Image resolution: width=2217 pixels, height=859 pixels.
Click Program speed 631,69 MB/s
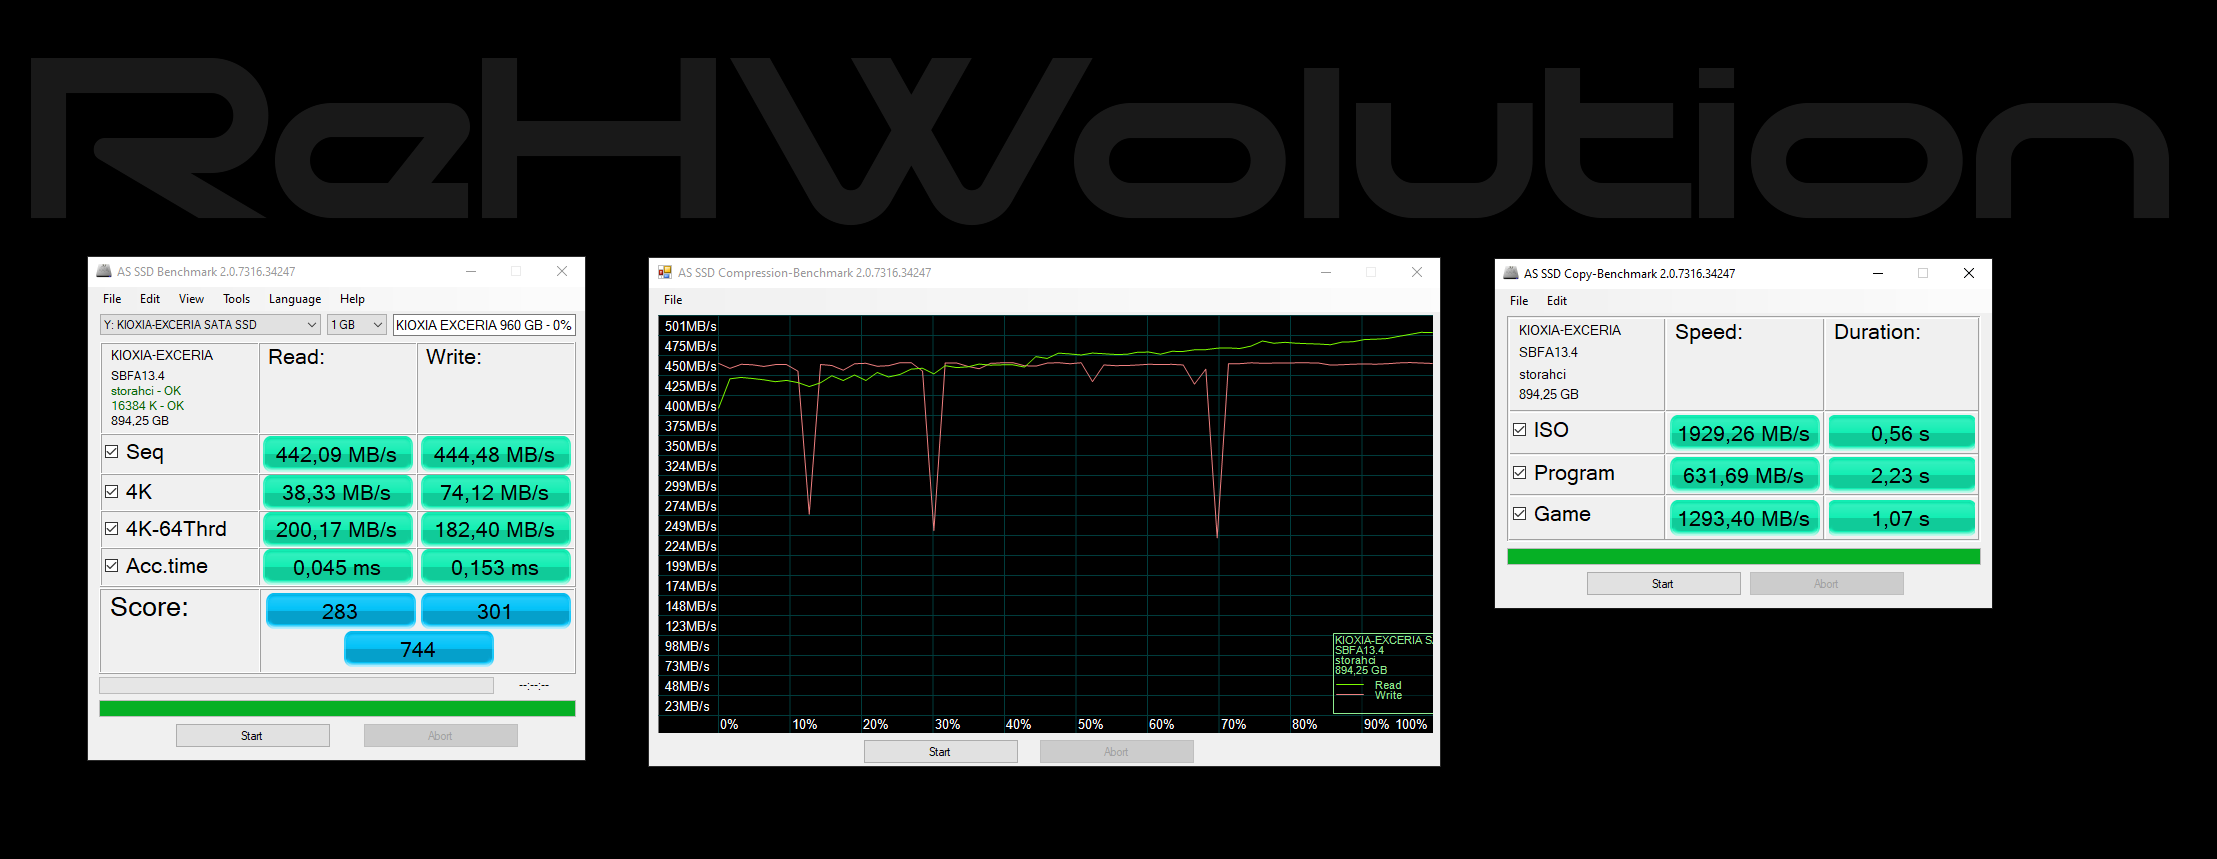pyautogui.click(x=1744, y=475)
